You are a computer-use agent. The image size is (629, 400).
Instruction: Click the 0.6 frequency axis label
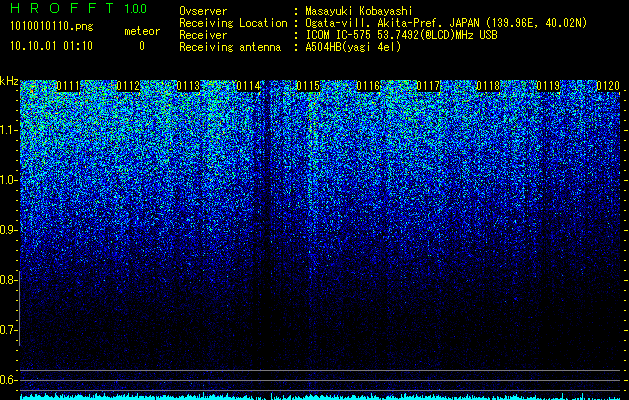click(8, 380)
